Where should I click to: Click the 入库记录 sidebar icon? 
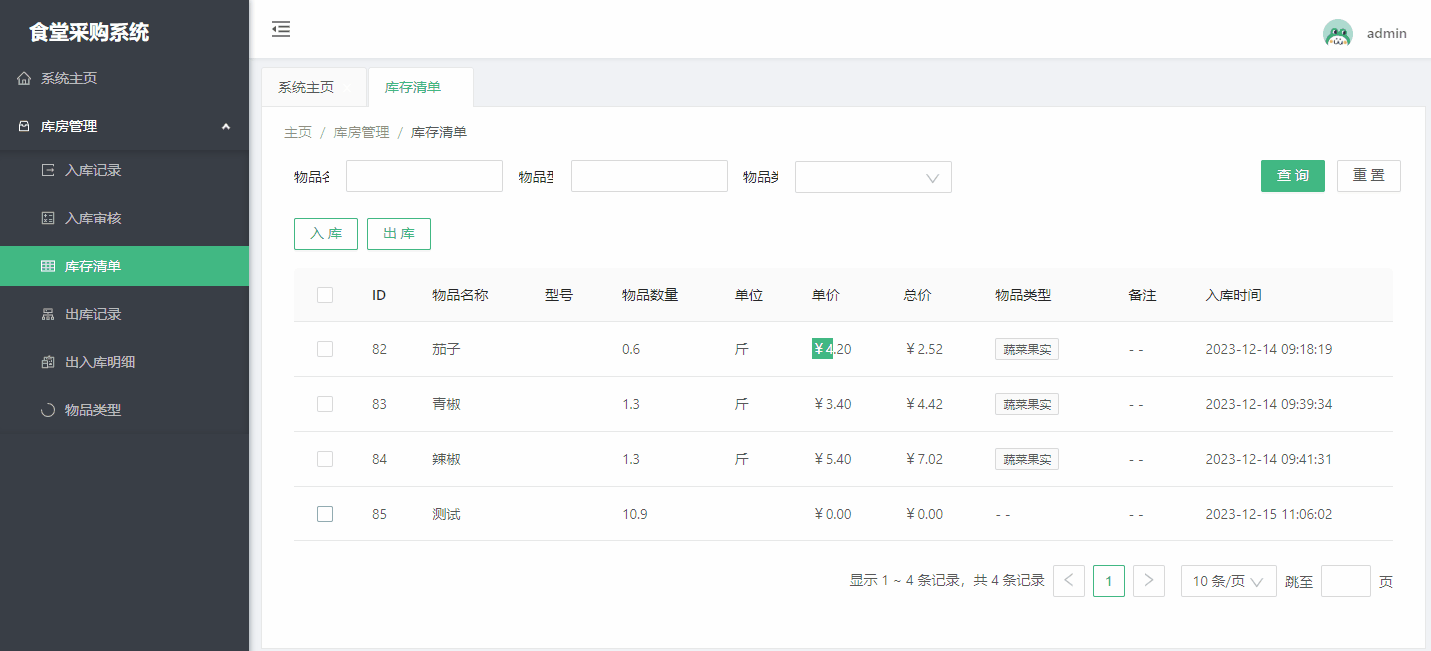[48, 170]
